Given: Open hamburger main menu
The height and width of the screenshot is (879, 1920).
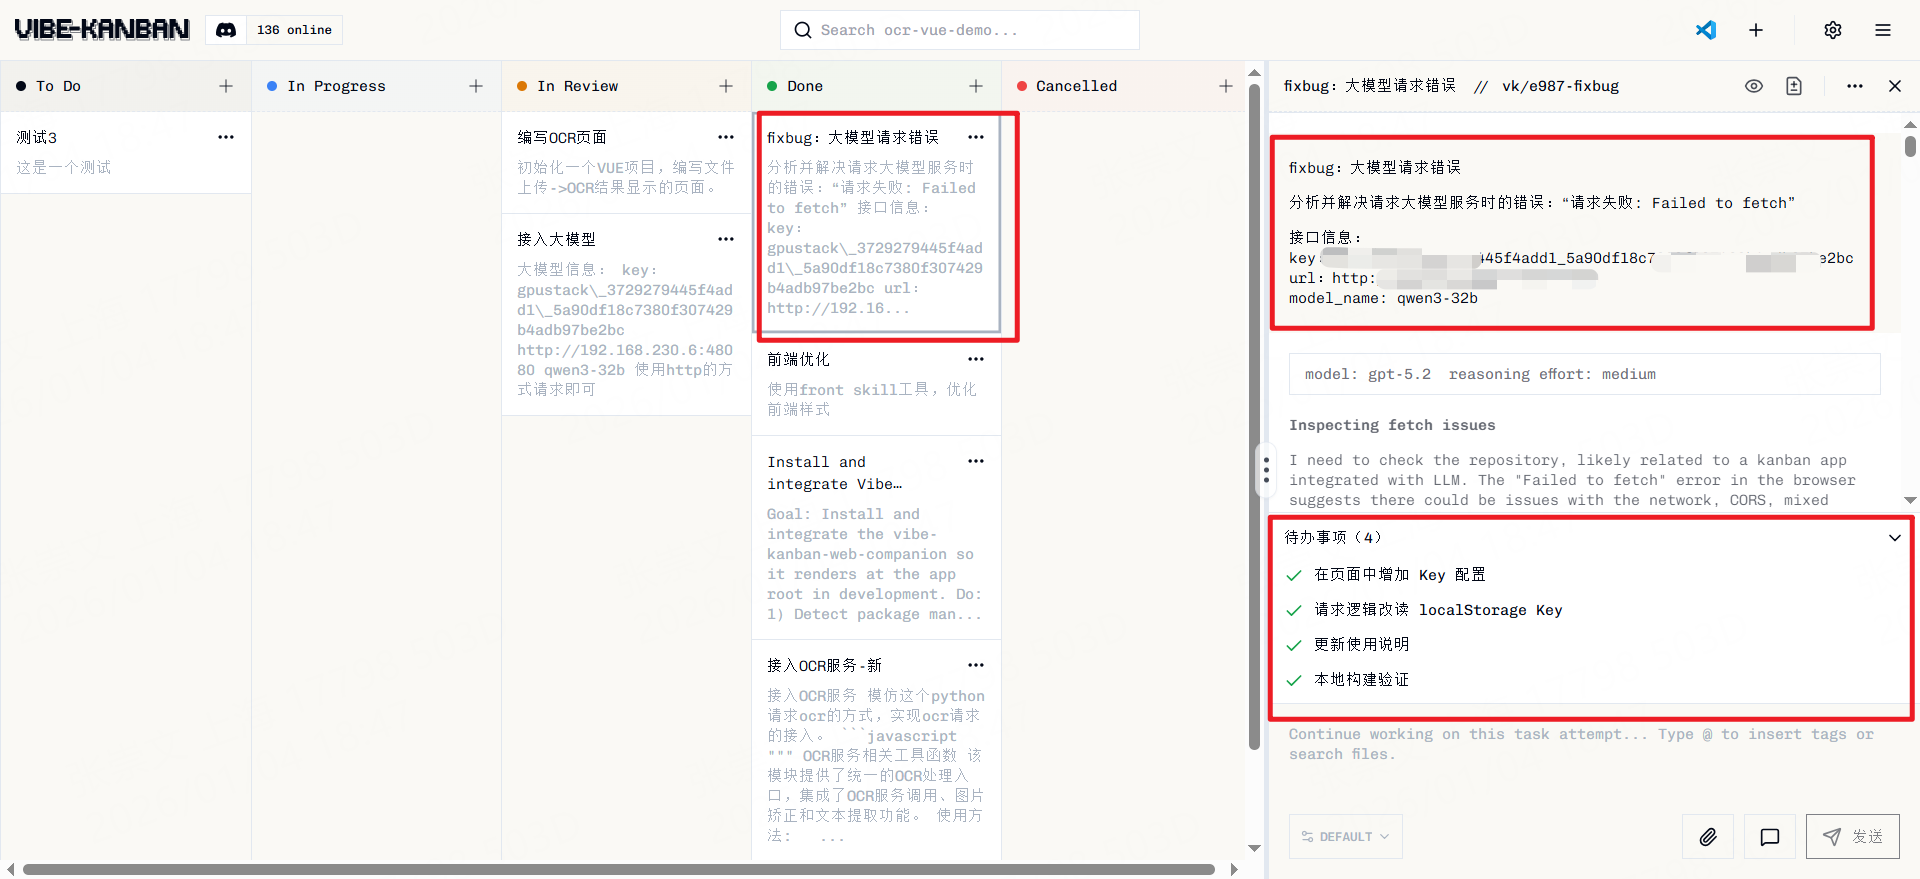Looking at the screenshot, I should pos(1883,30).
